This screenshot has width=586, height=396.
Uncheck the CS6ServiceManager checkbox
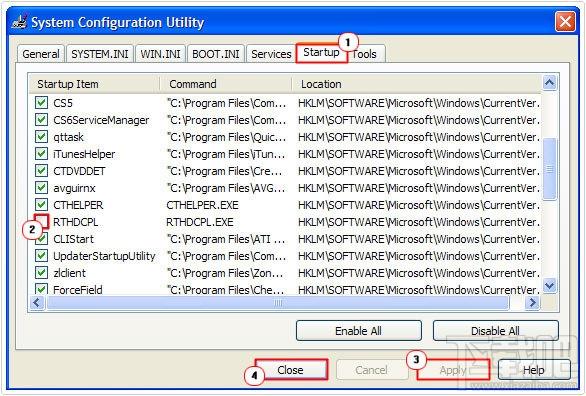pos(41,120)
